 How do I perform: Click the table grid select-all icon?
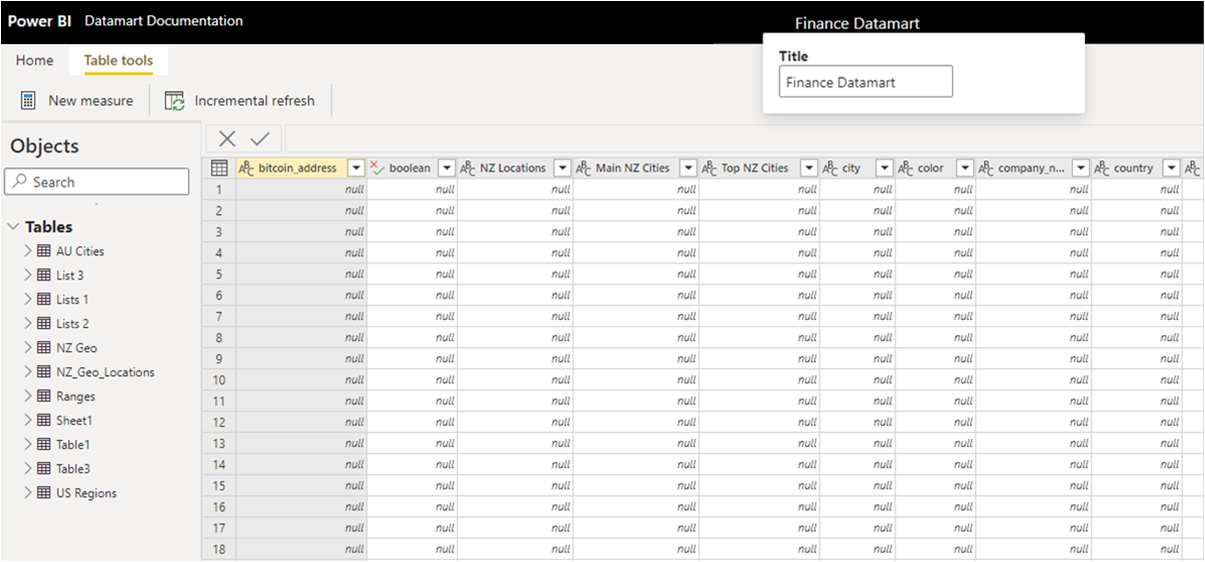[219, 168]
